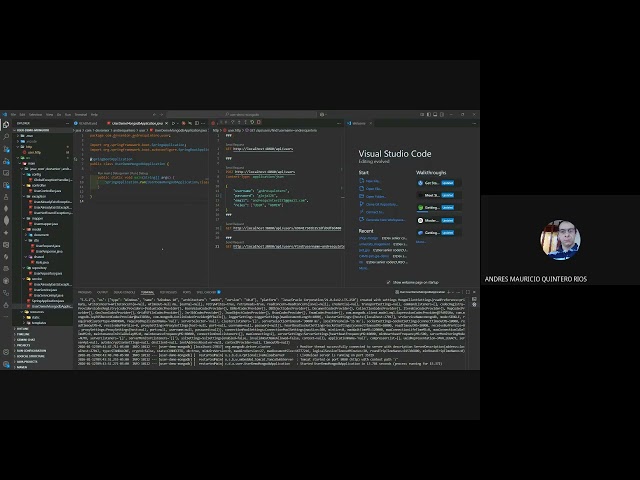Expand the .mvn folder
The image size is (640, 480).
(29, 136)
